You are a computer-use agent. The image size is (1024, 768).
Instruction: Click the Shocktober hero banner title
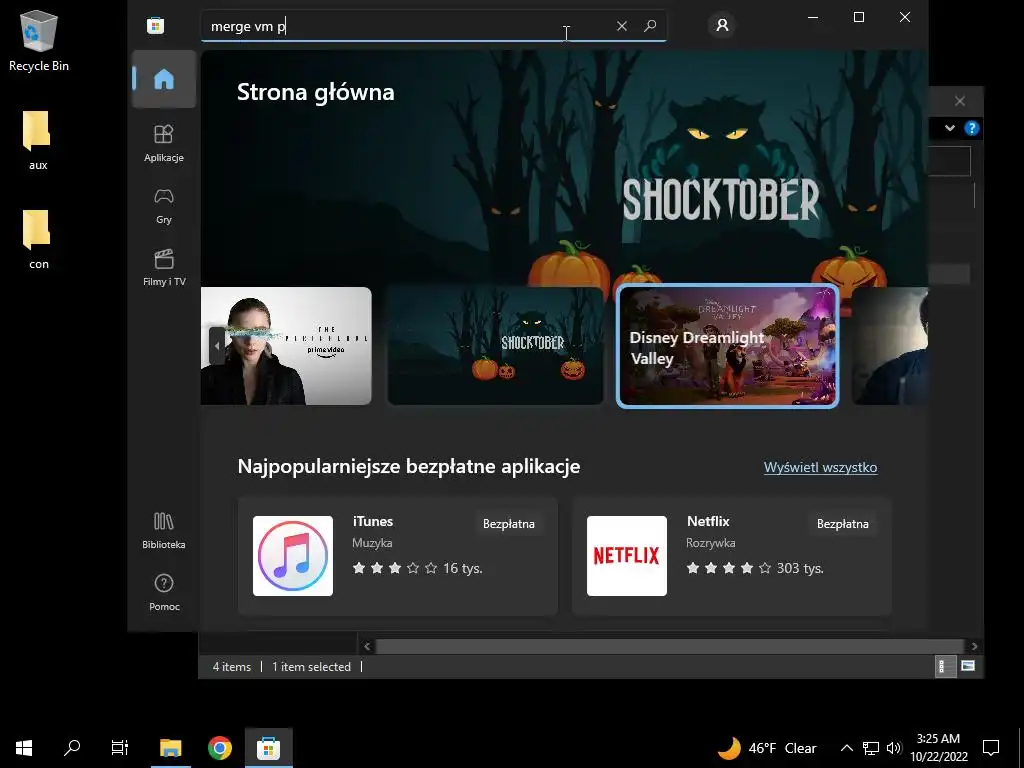(x=720, y=199)
